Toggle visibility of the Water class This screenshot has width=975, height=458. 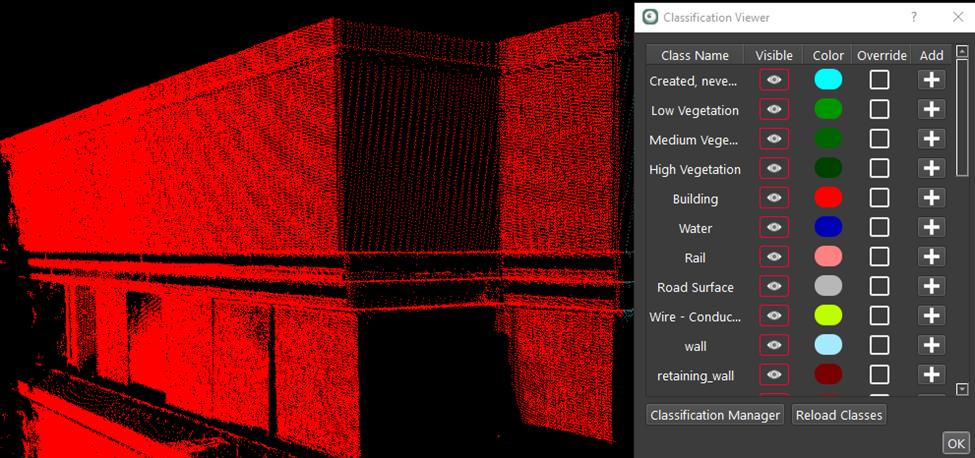(x=774, y=228)
